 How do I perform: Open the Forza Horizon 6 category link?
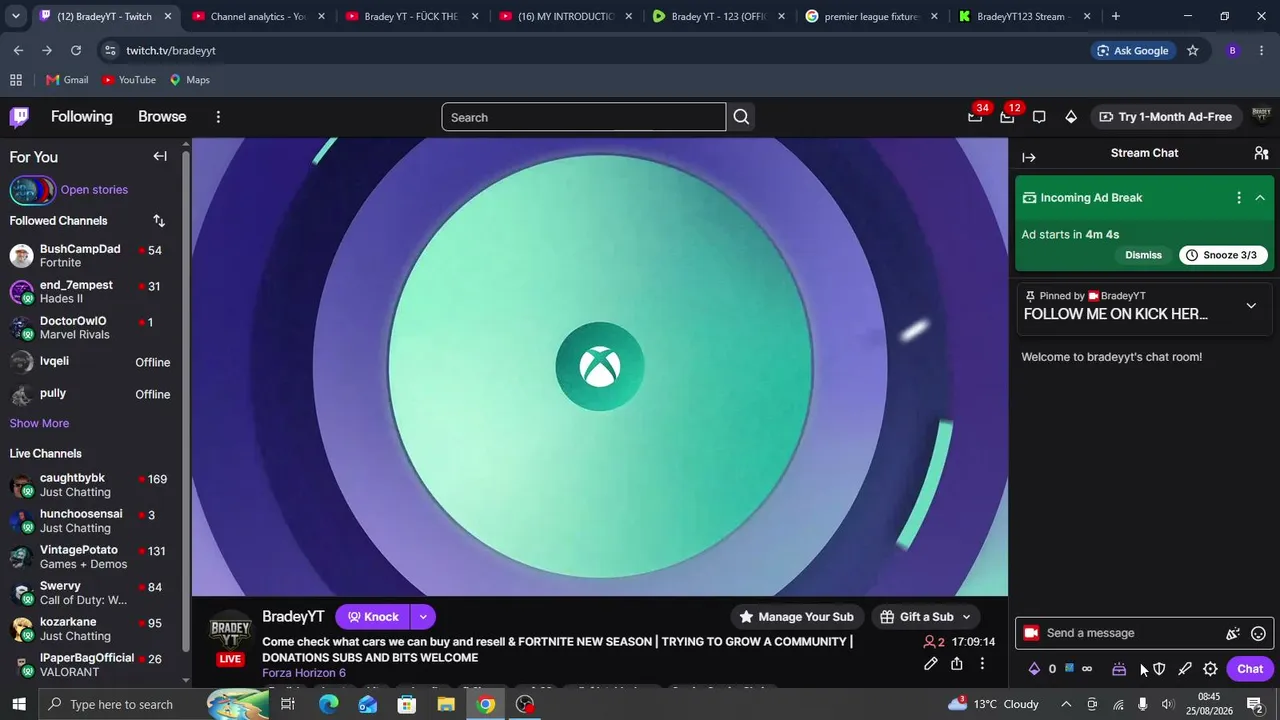(x=304, y=673)
